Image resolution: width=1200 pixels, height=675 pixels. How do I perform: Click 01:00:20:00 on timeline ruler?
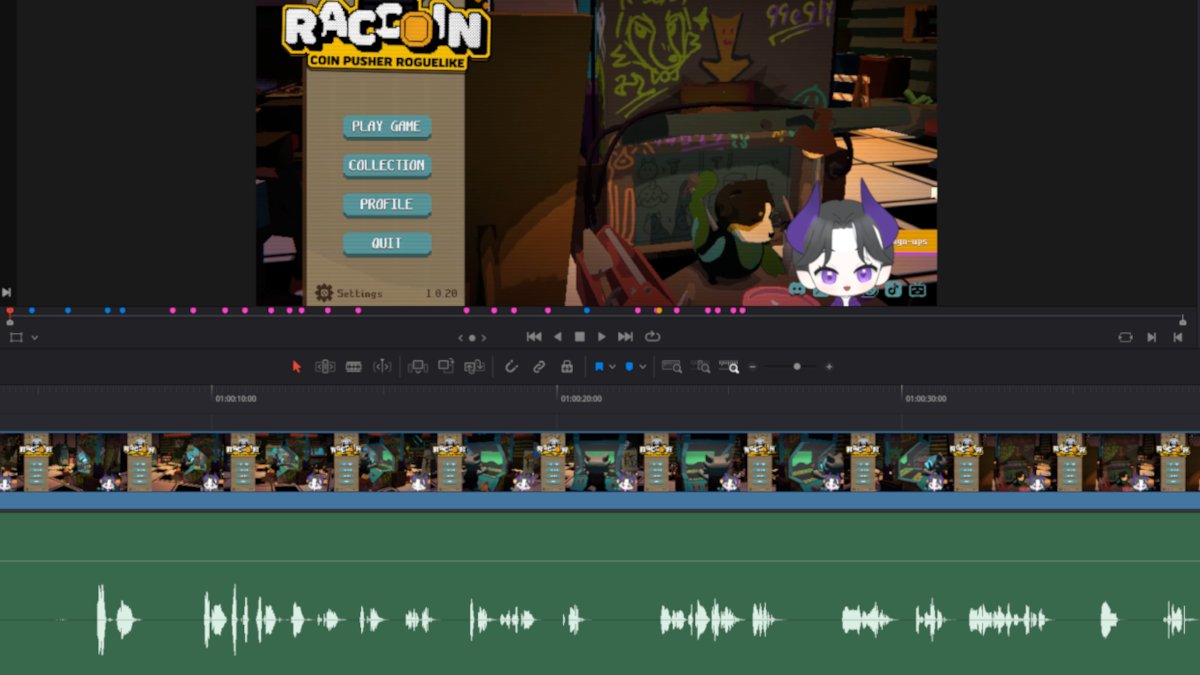[581, 398]
